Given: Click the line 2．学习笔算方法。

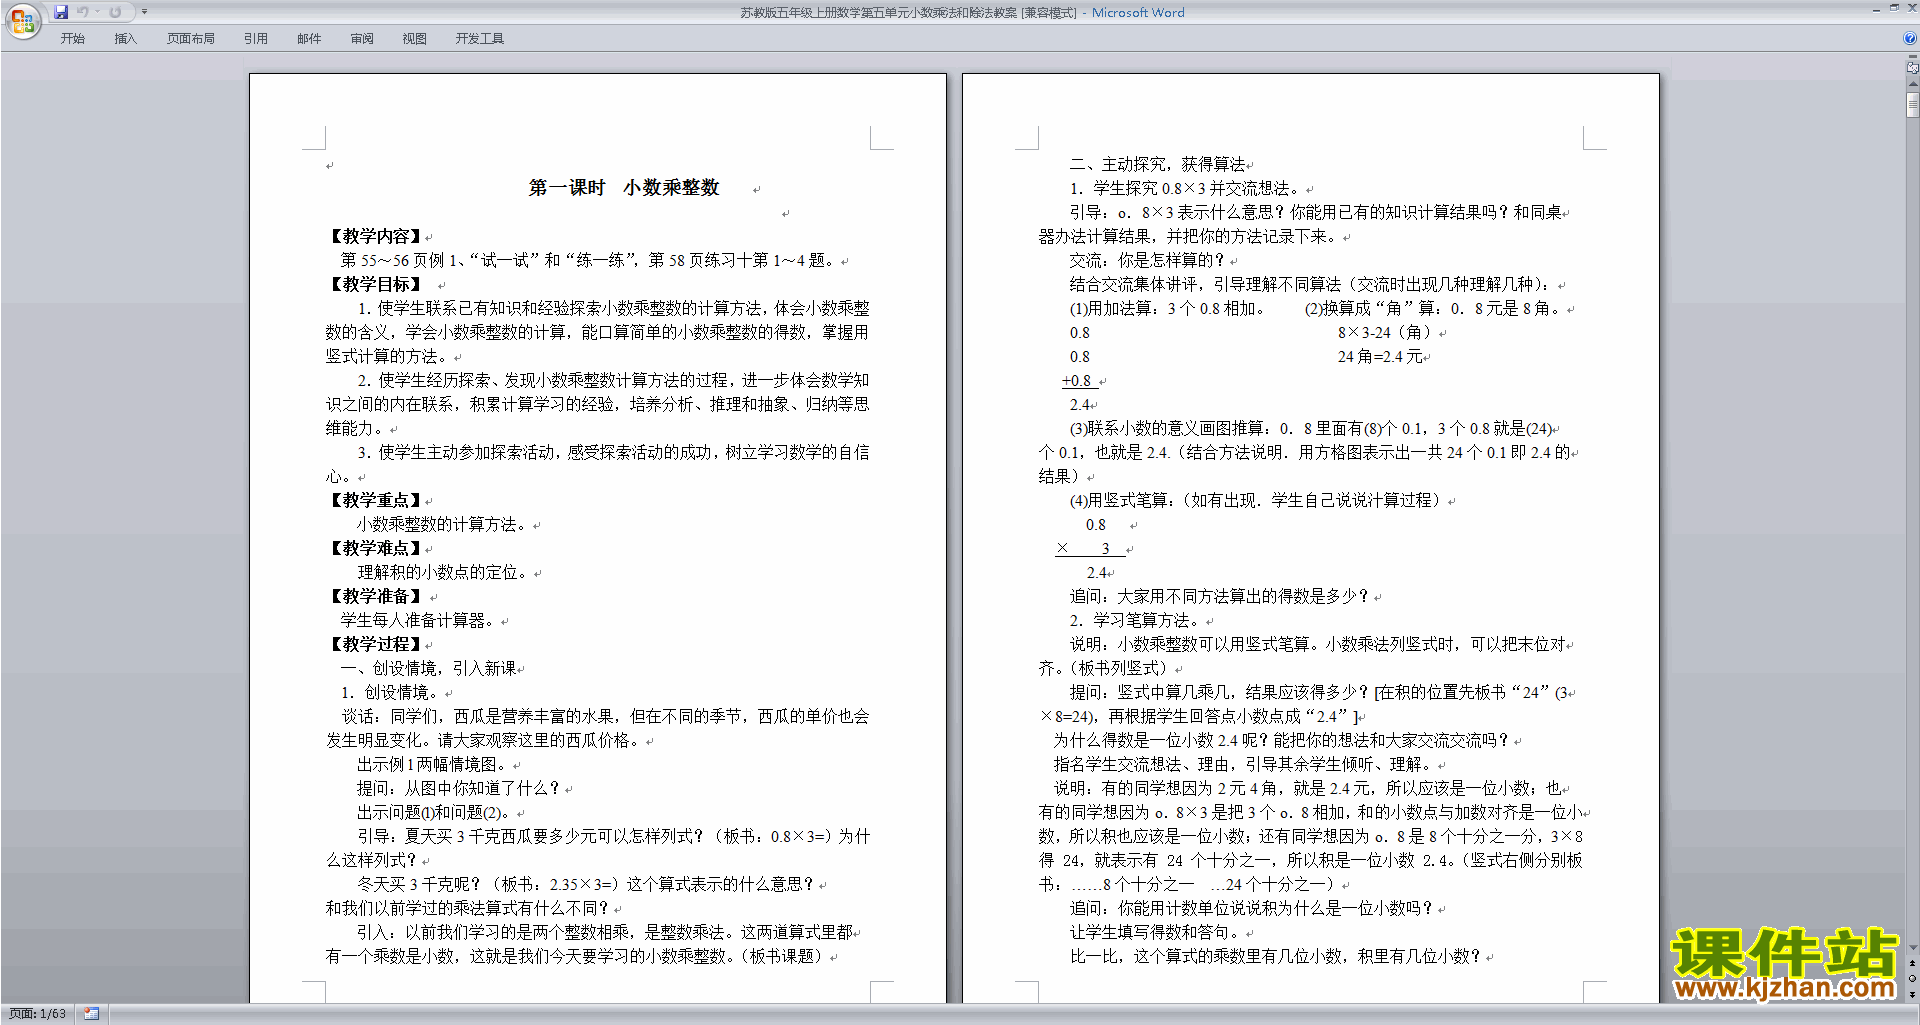Looking at the screenshot, I should [1135, 620].
